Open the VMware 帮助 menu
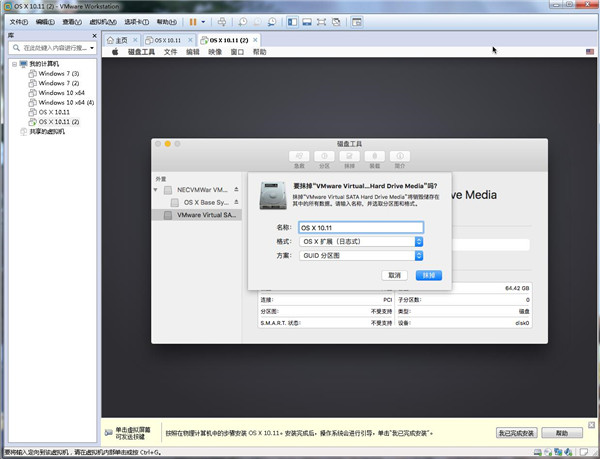The height and width of the screenshot is (459, 600). (166, 22)
